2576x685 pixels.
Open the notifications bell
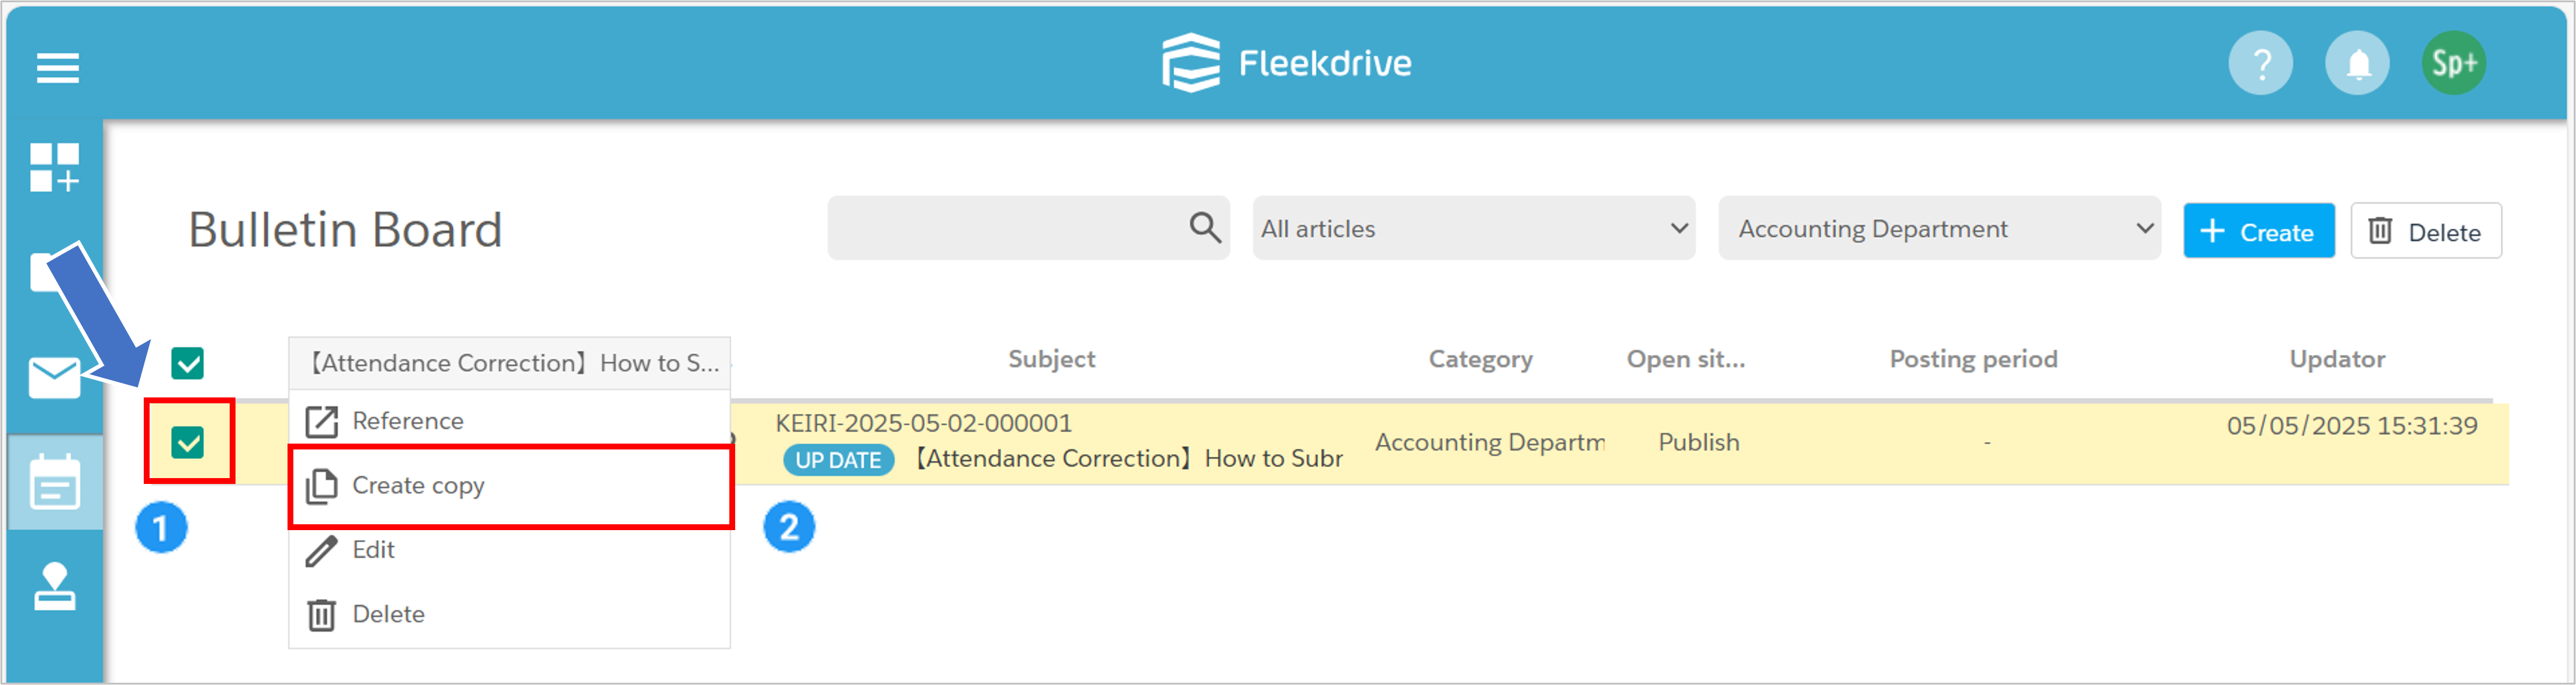click(x=2357, y=63)
